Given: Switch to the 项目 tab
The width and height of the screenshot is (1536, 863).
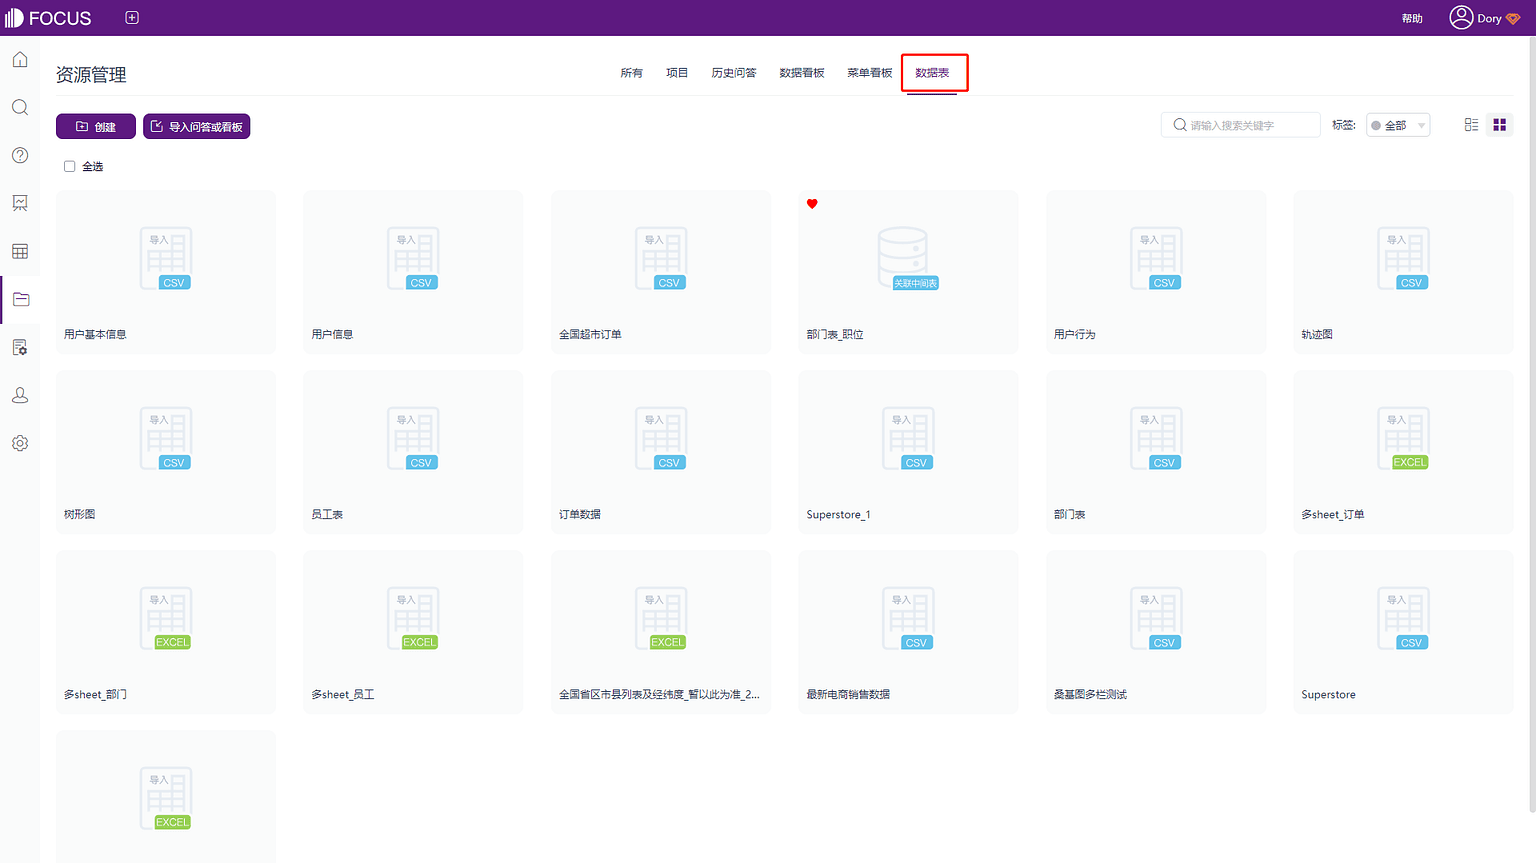Looking at the screenshot, I should tap(677, 73).
